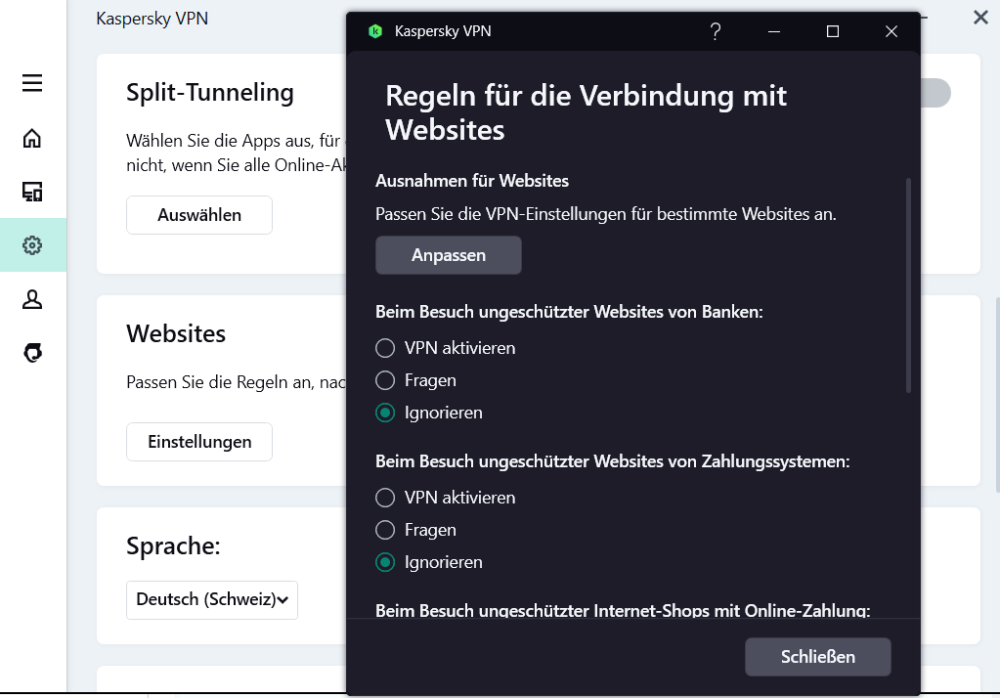The image size is (1000, 698).
Task: Open the support headset sidebar icon
Action: 32,353
